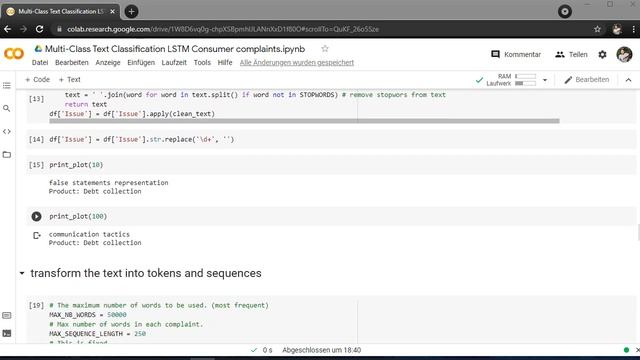Click 'Alle Änderungen wurden gespeichert' link
Viewport: 640px width, 360px height.
coord(297,62)
